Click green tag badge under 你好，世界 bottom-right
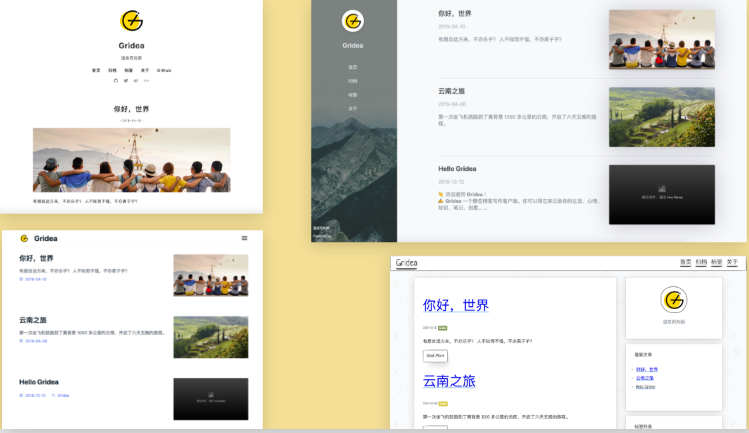Image resolution: width=749 pixels, height=433 pixels. [x=442, y=328]
